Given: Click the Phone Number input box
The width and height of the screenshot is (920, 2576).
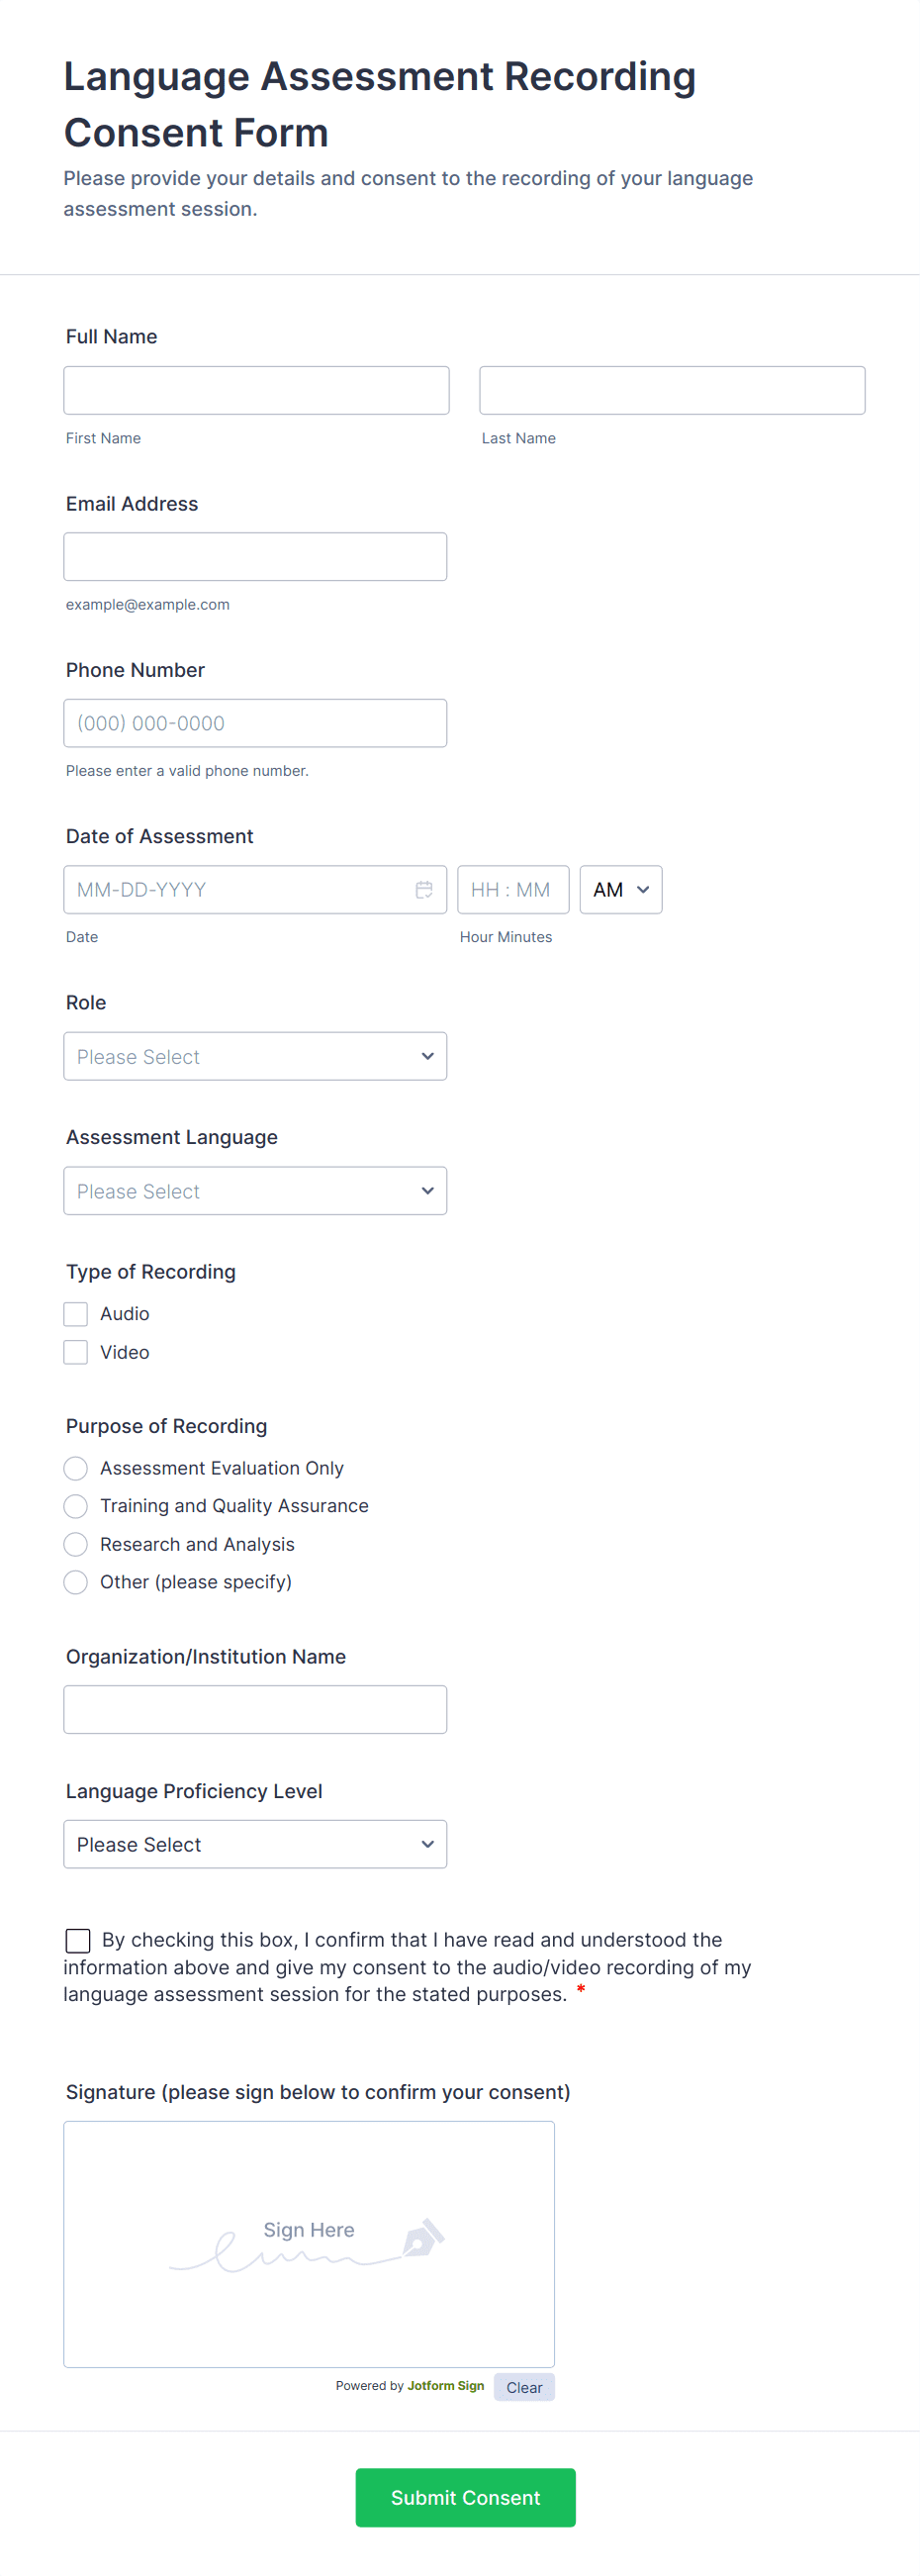Looking at the screenshot, I should coord(255,723).
